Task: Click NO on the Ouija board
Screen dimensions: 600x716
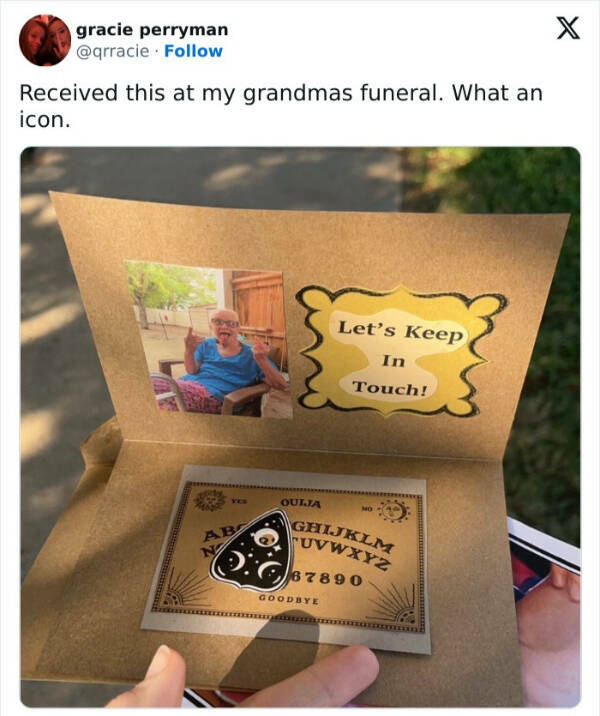Action: [368, 508]
